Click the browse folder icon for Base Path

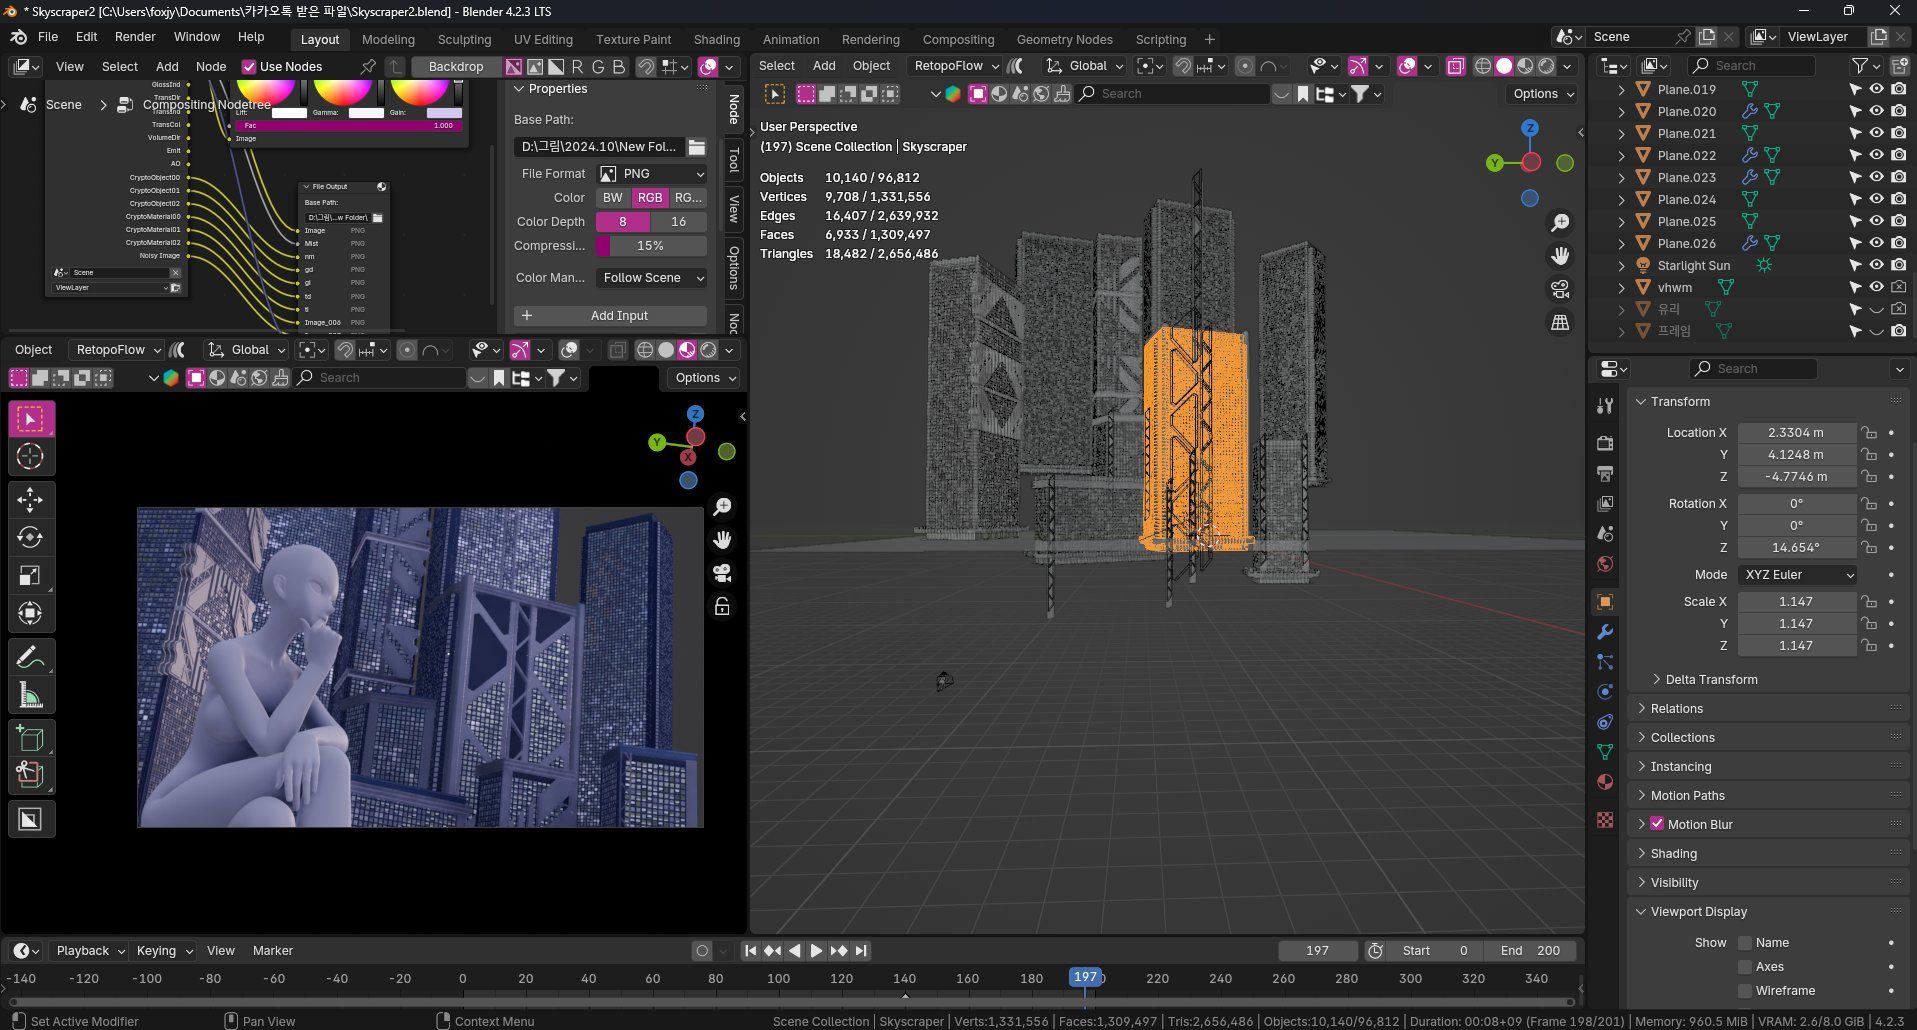coord(697,147)
